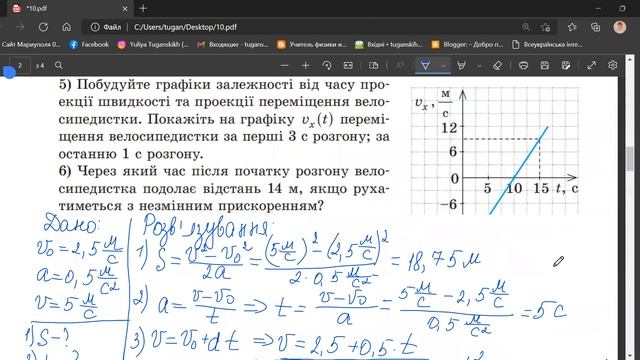
Task: Open the find in PDF search
Action: click(x=59, y=65)
